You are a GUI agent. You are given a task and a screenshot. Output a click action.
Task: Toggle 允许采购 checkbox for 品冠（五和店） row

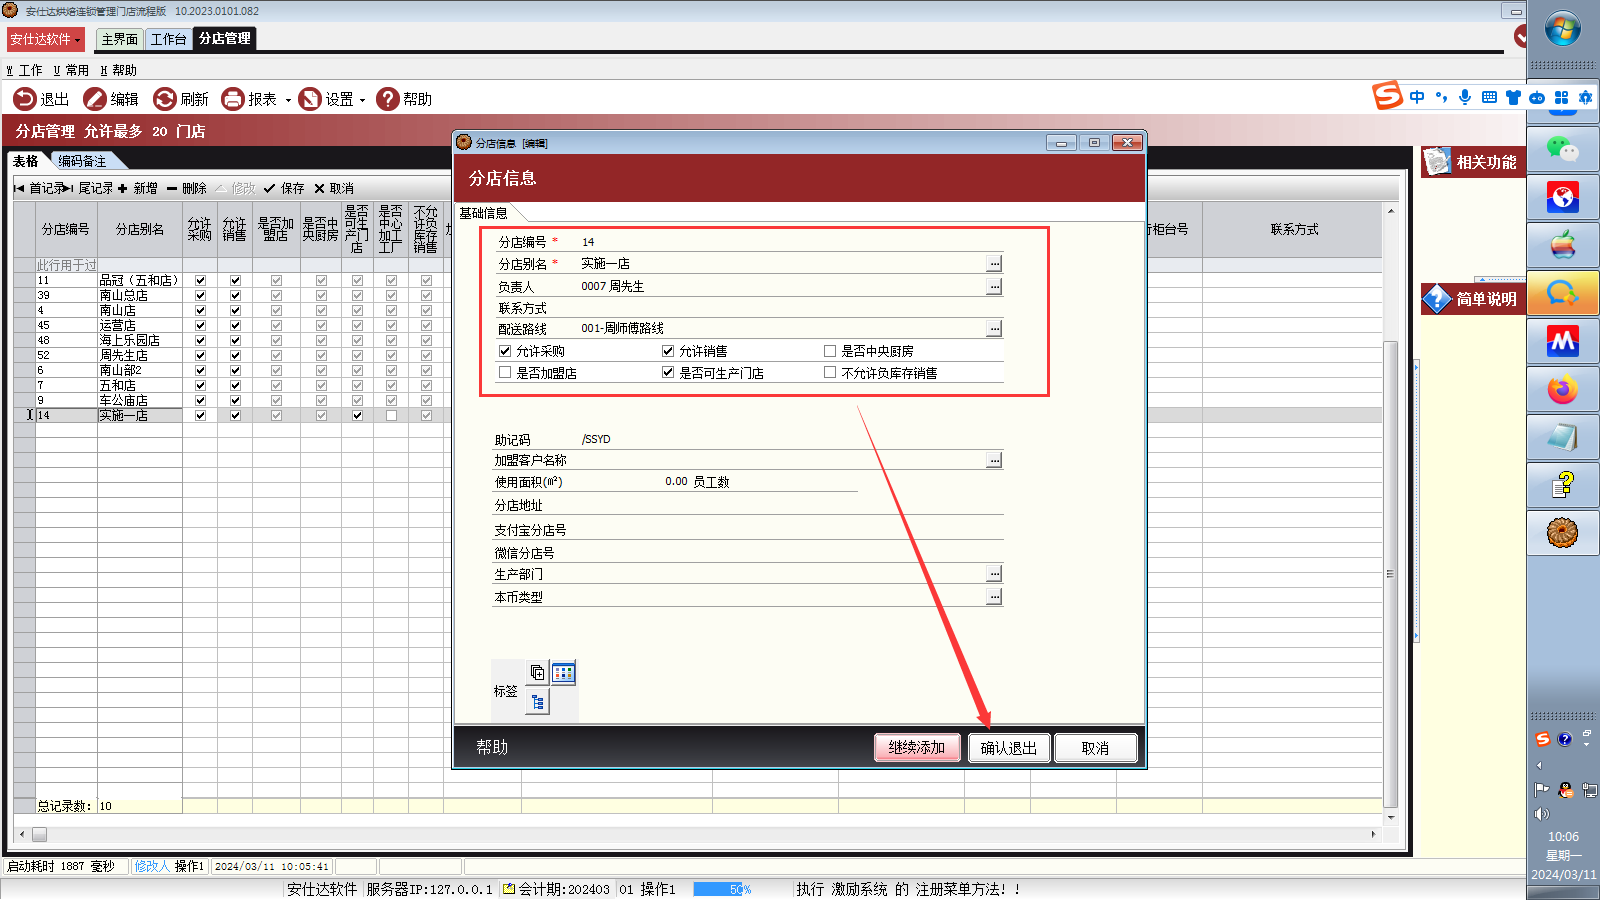click(200, 280)
